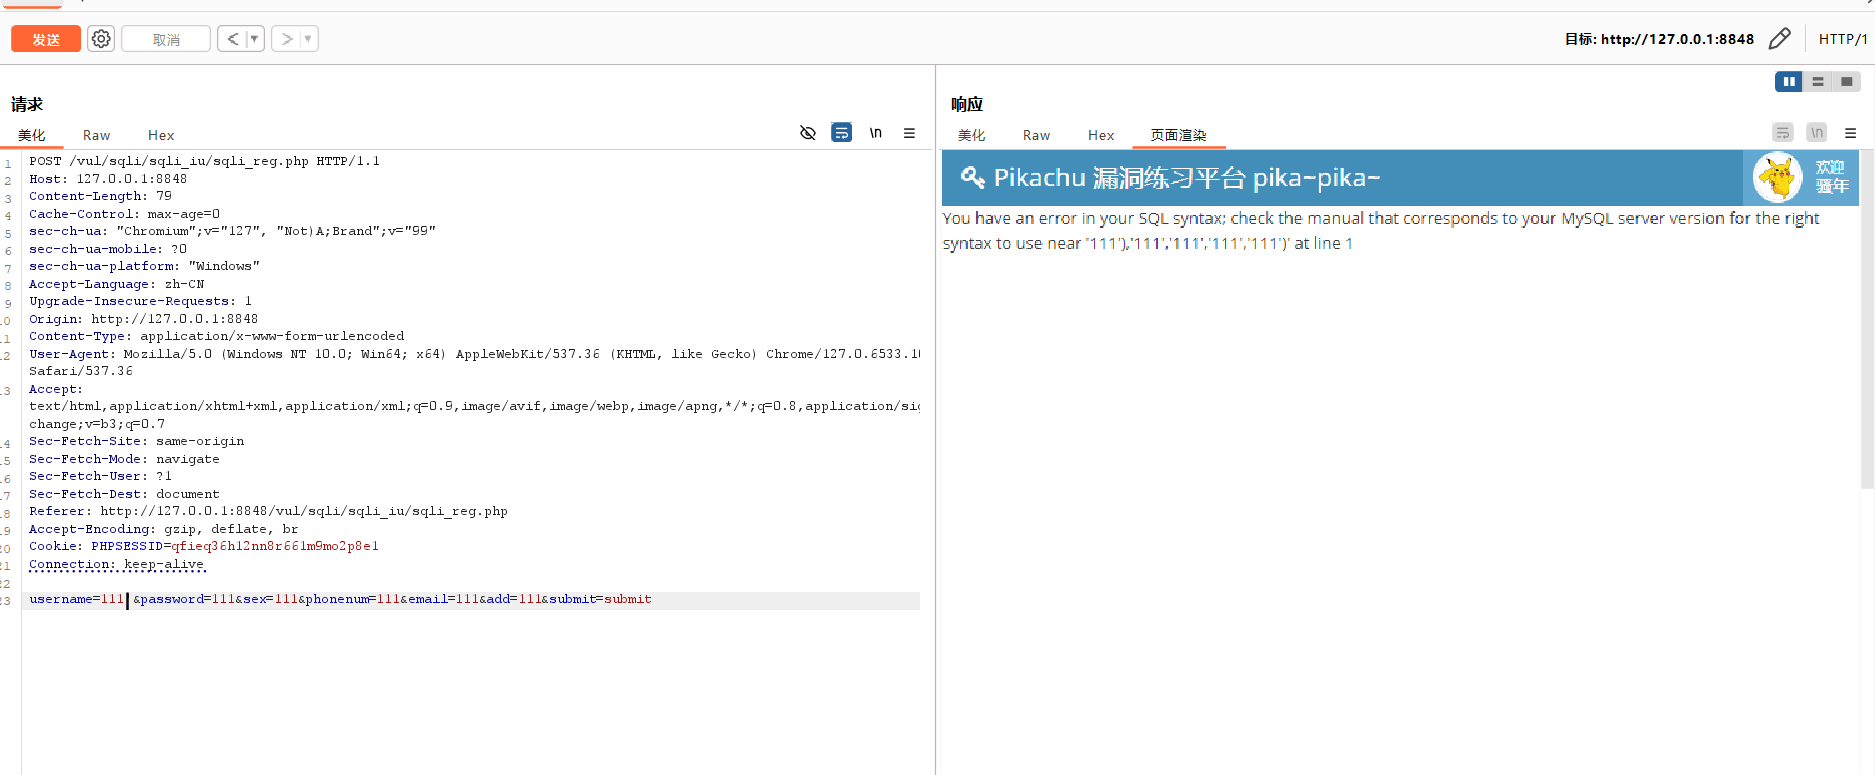Viewport: 1875px width, 775px height.
Task: Switch request view to Raw tab
Action: click(96, 135)
